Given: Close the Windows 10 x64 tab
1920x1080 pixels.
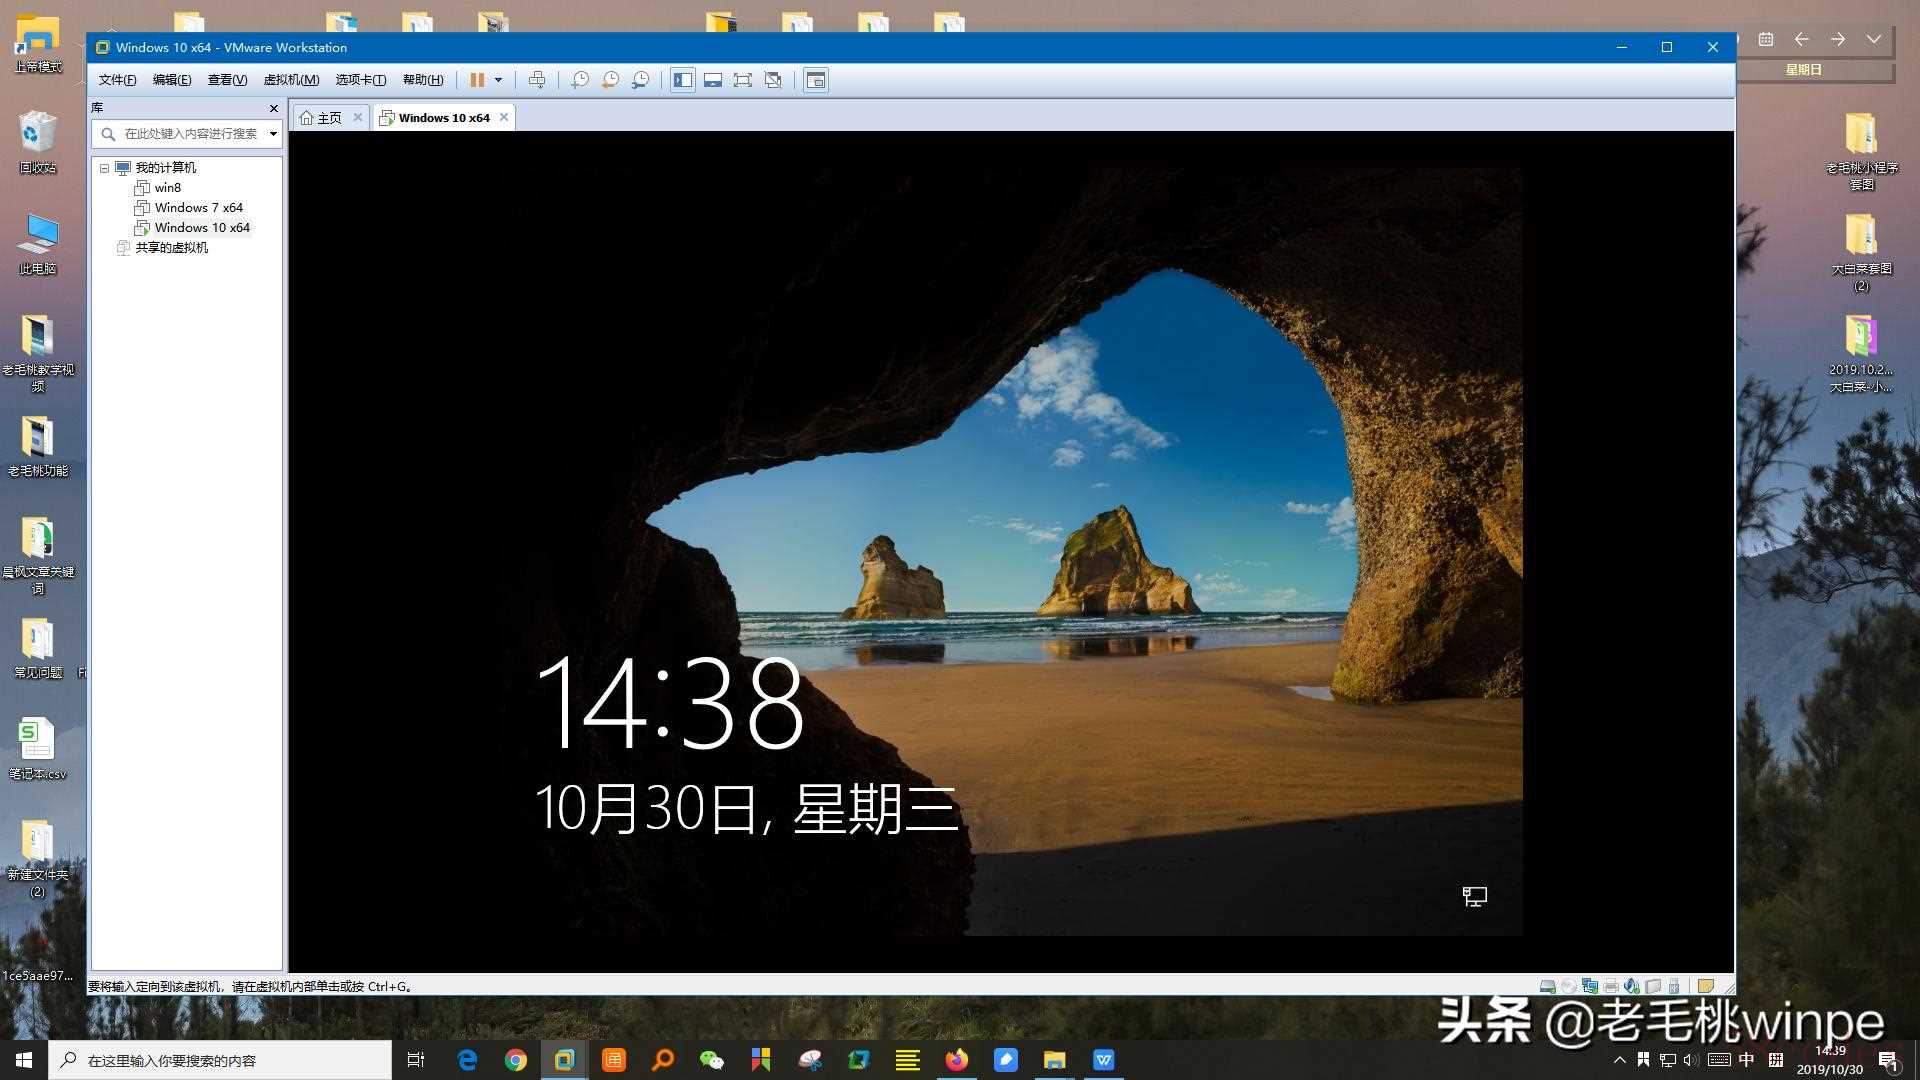Looking at the screenshot, I should (x=504, y=117).
